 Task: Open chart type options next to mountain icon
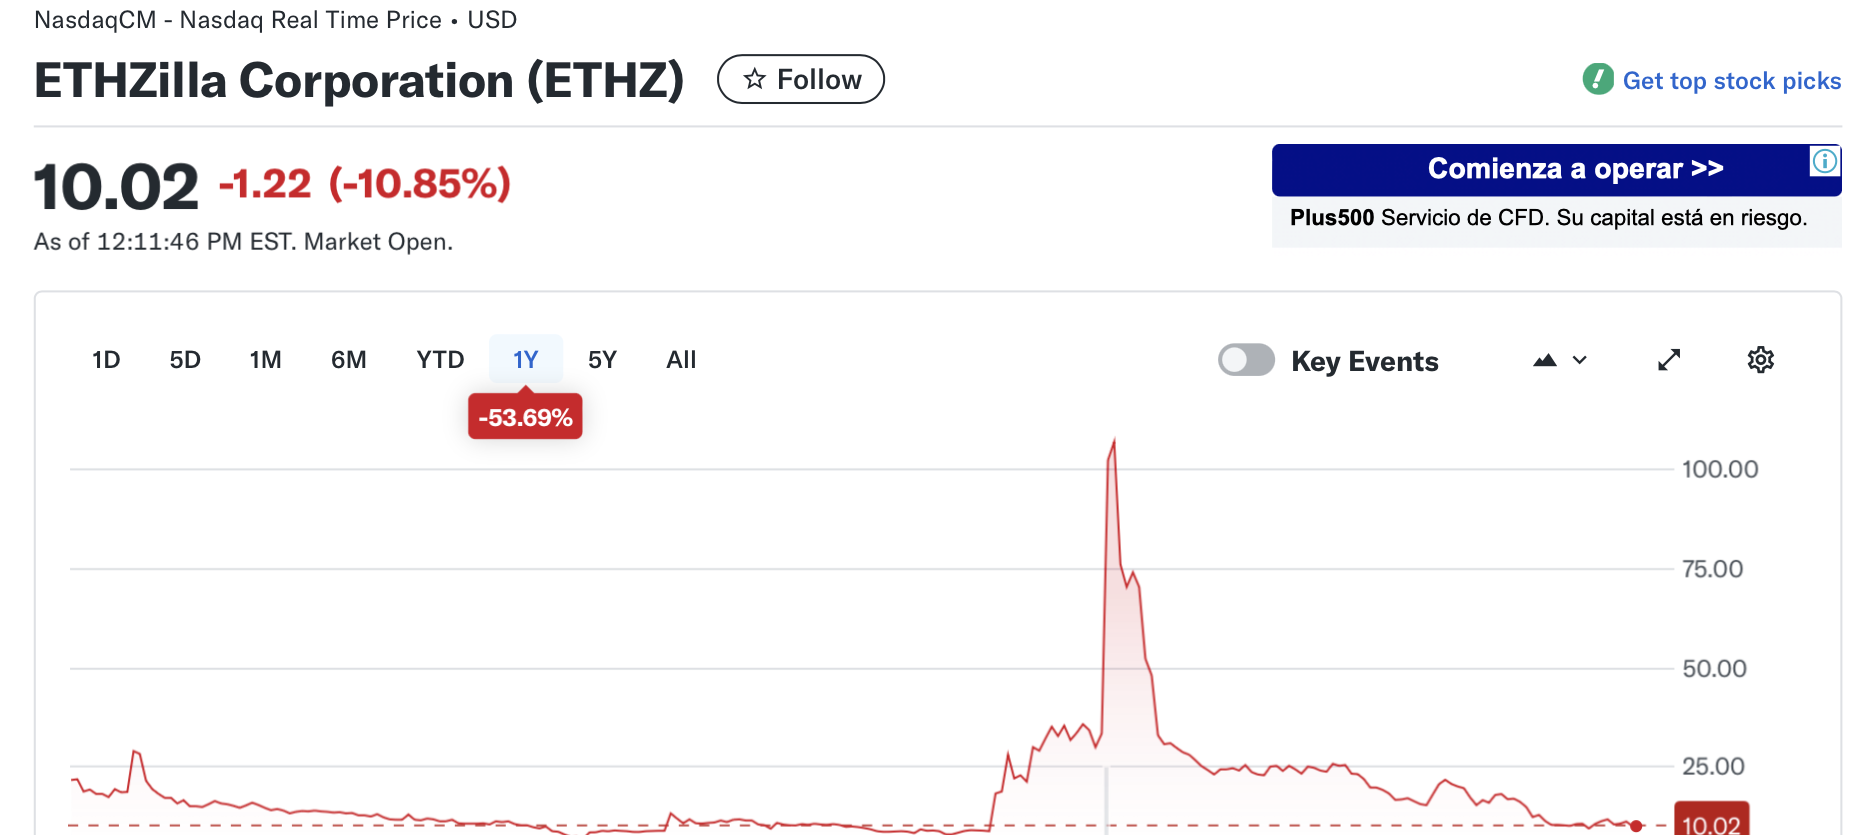(1578, 360)
